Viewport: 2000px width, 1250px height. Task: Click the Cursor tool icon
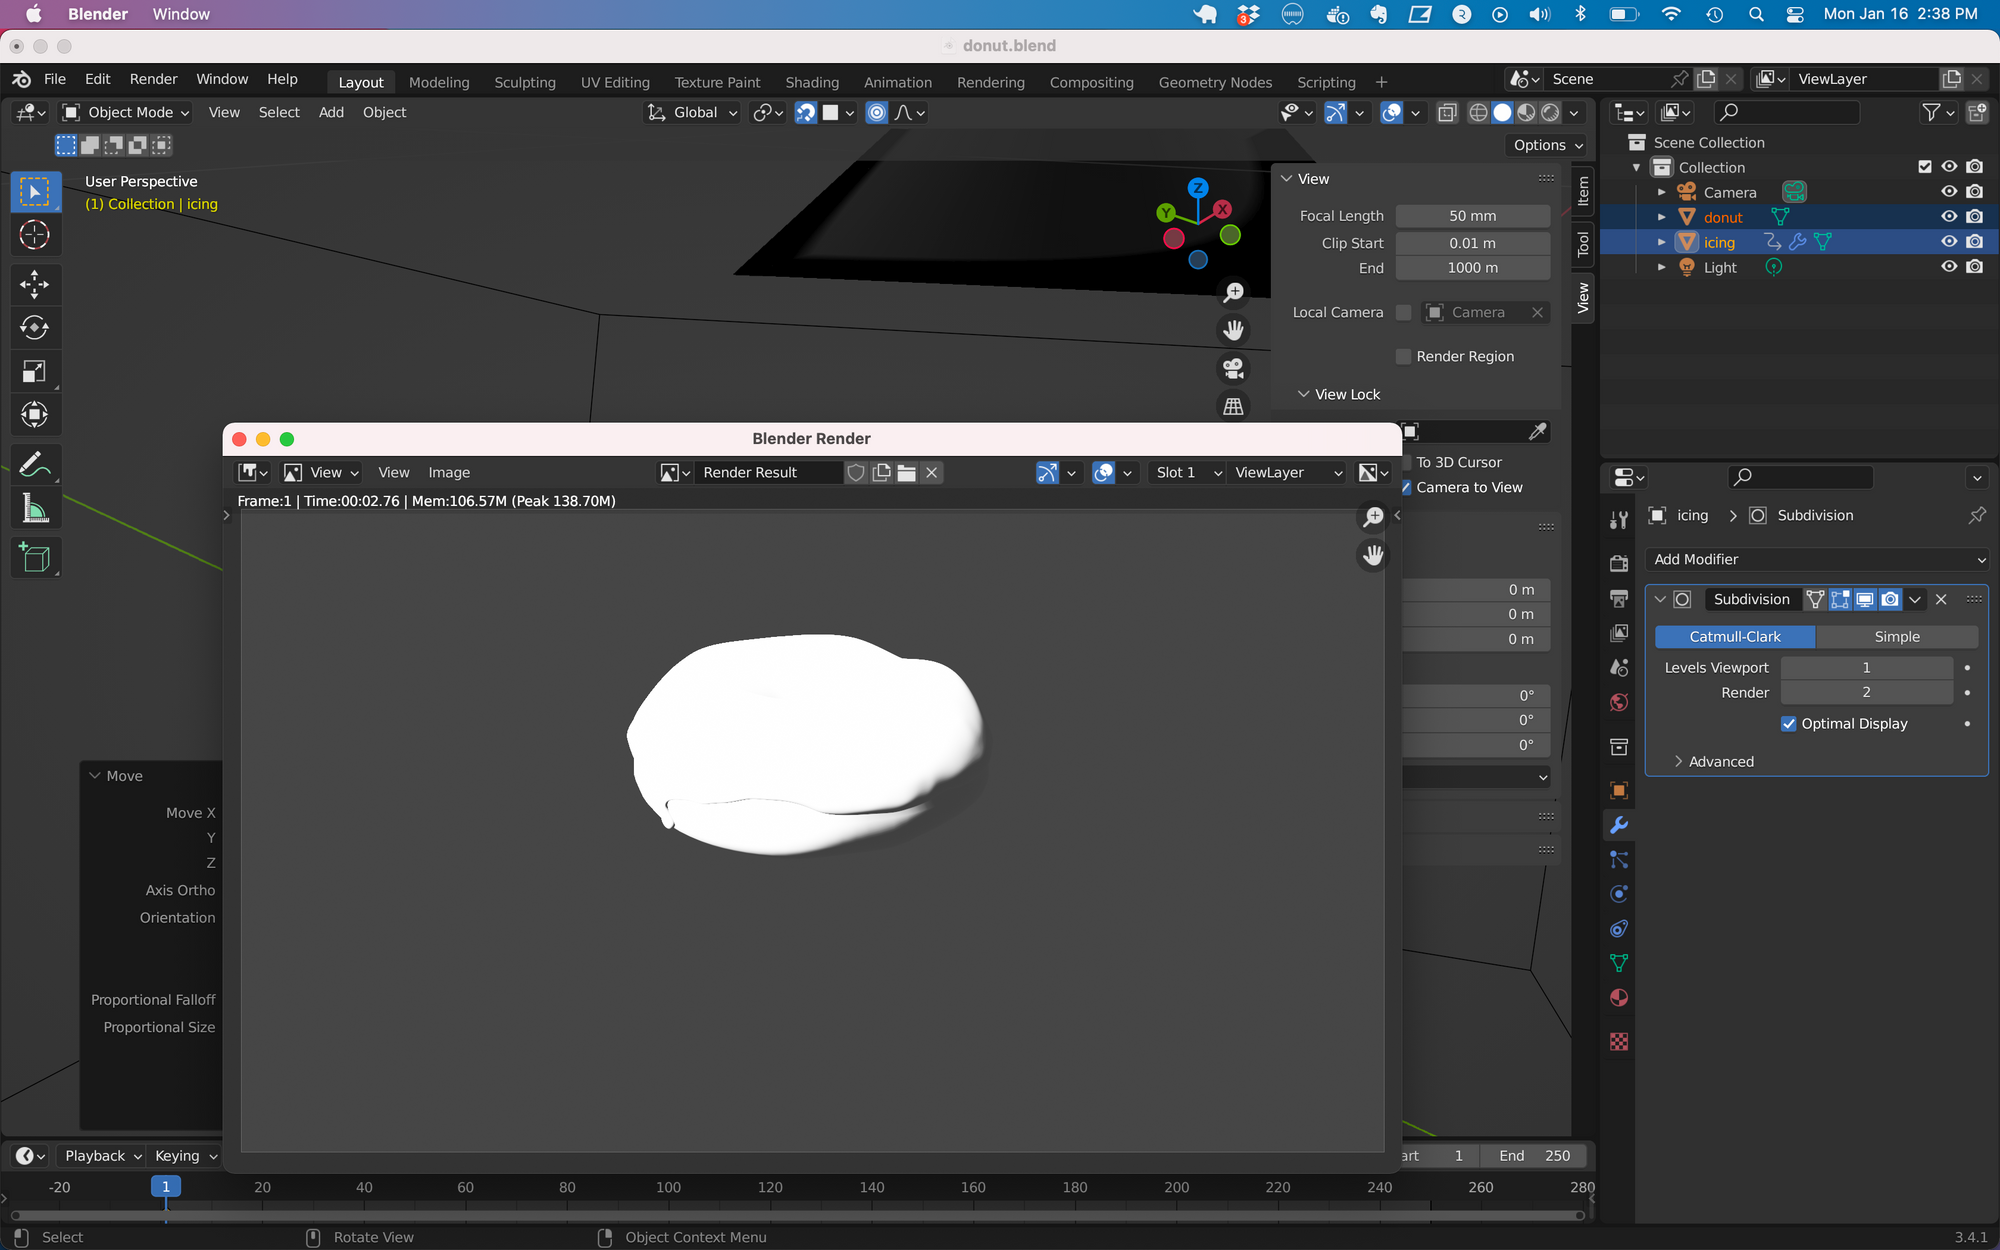coord(34,235)
